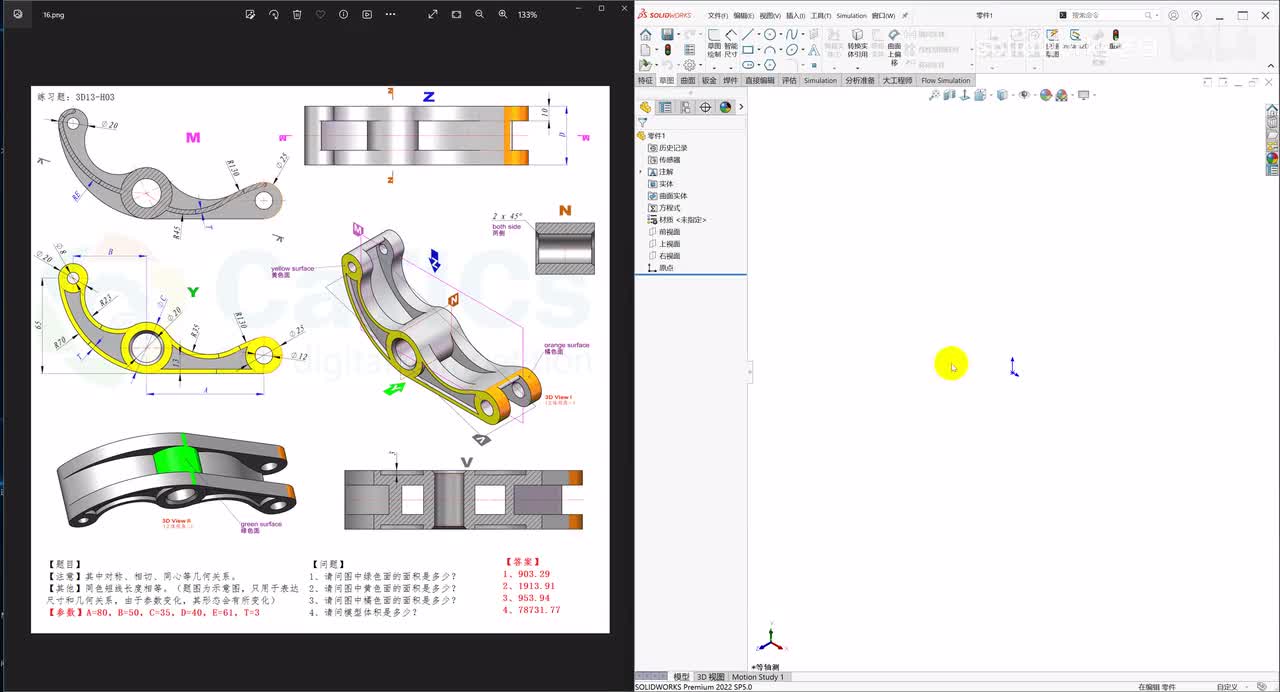Expand the Circle tool dropdown arrow

point(780,35)
